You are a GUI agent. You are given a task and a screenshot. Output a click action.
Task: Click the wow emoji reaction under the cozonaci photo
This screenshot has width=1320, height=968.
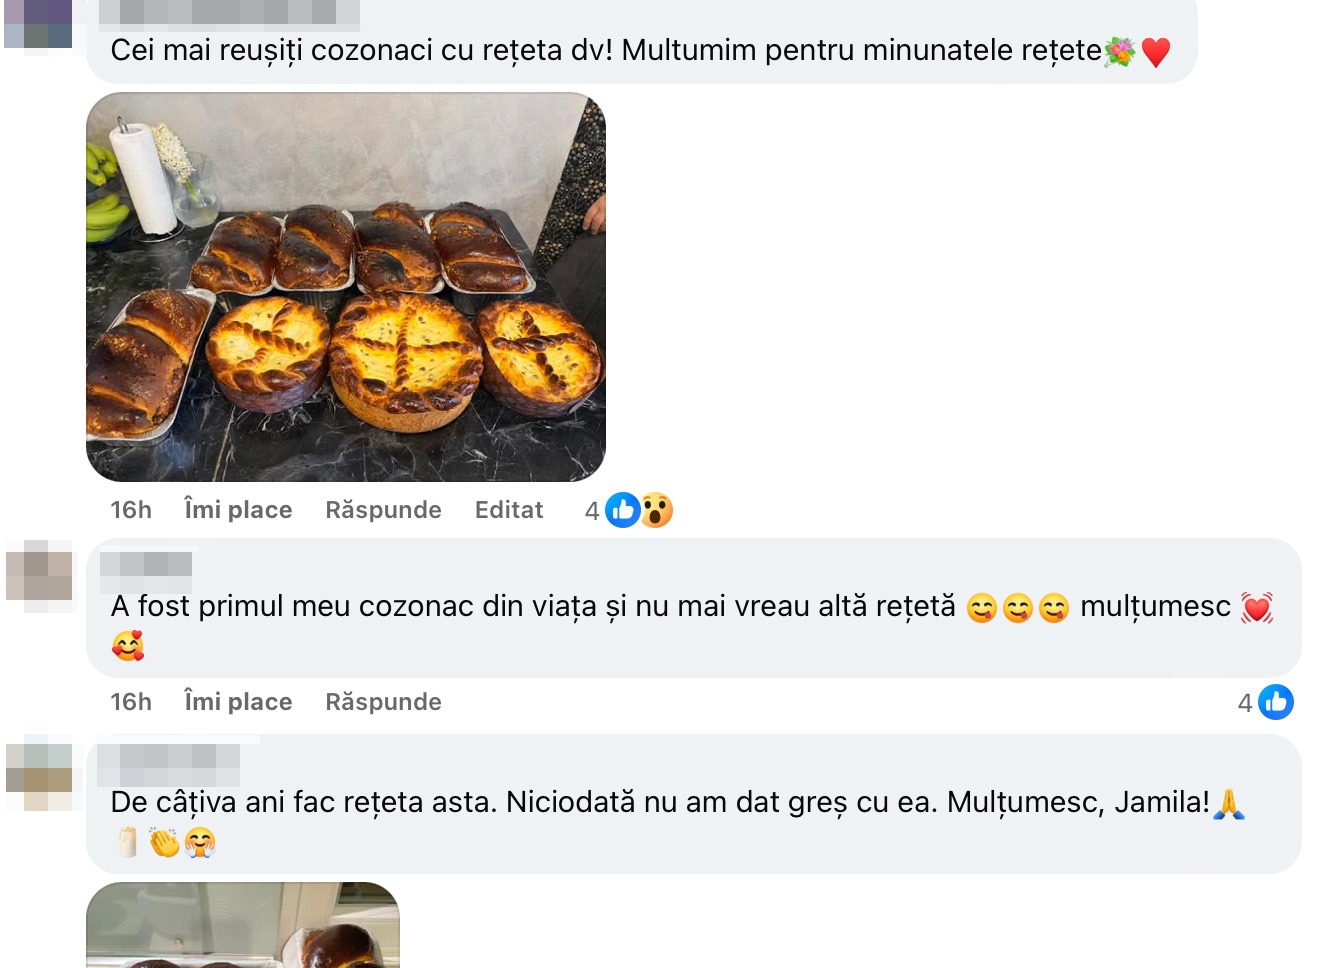656,511
